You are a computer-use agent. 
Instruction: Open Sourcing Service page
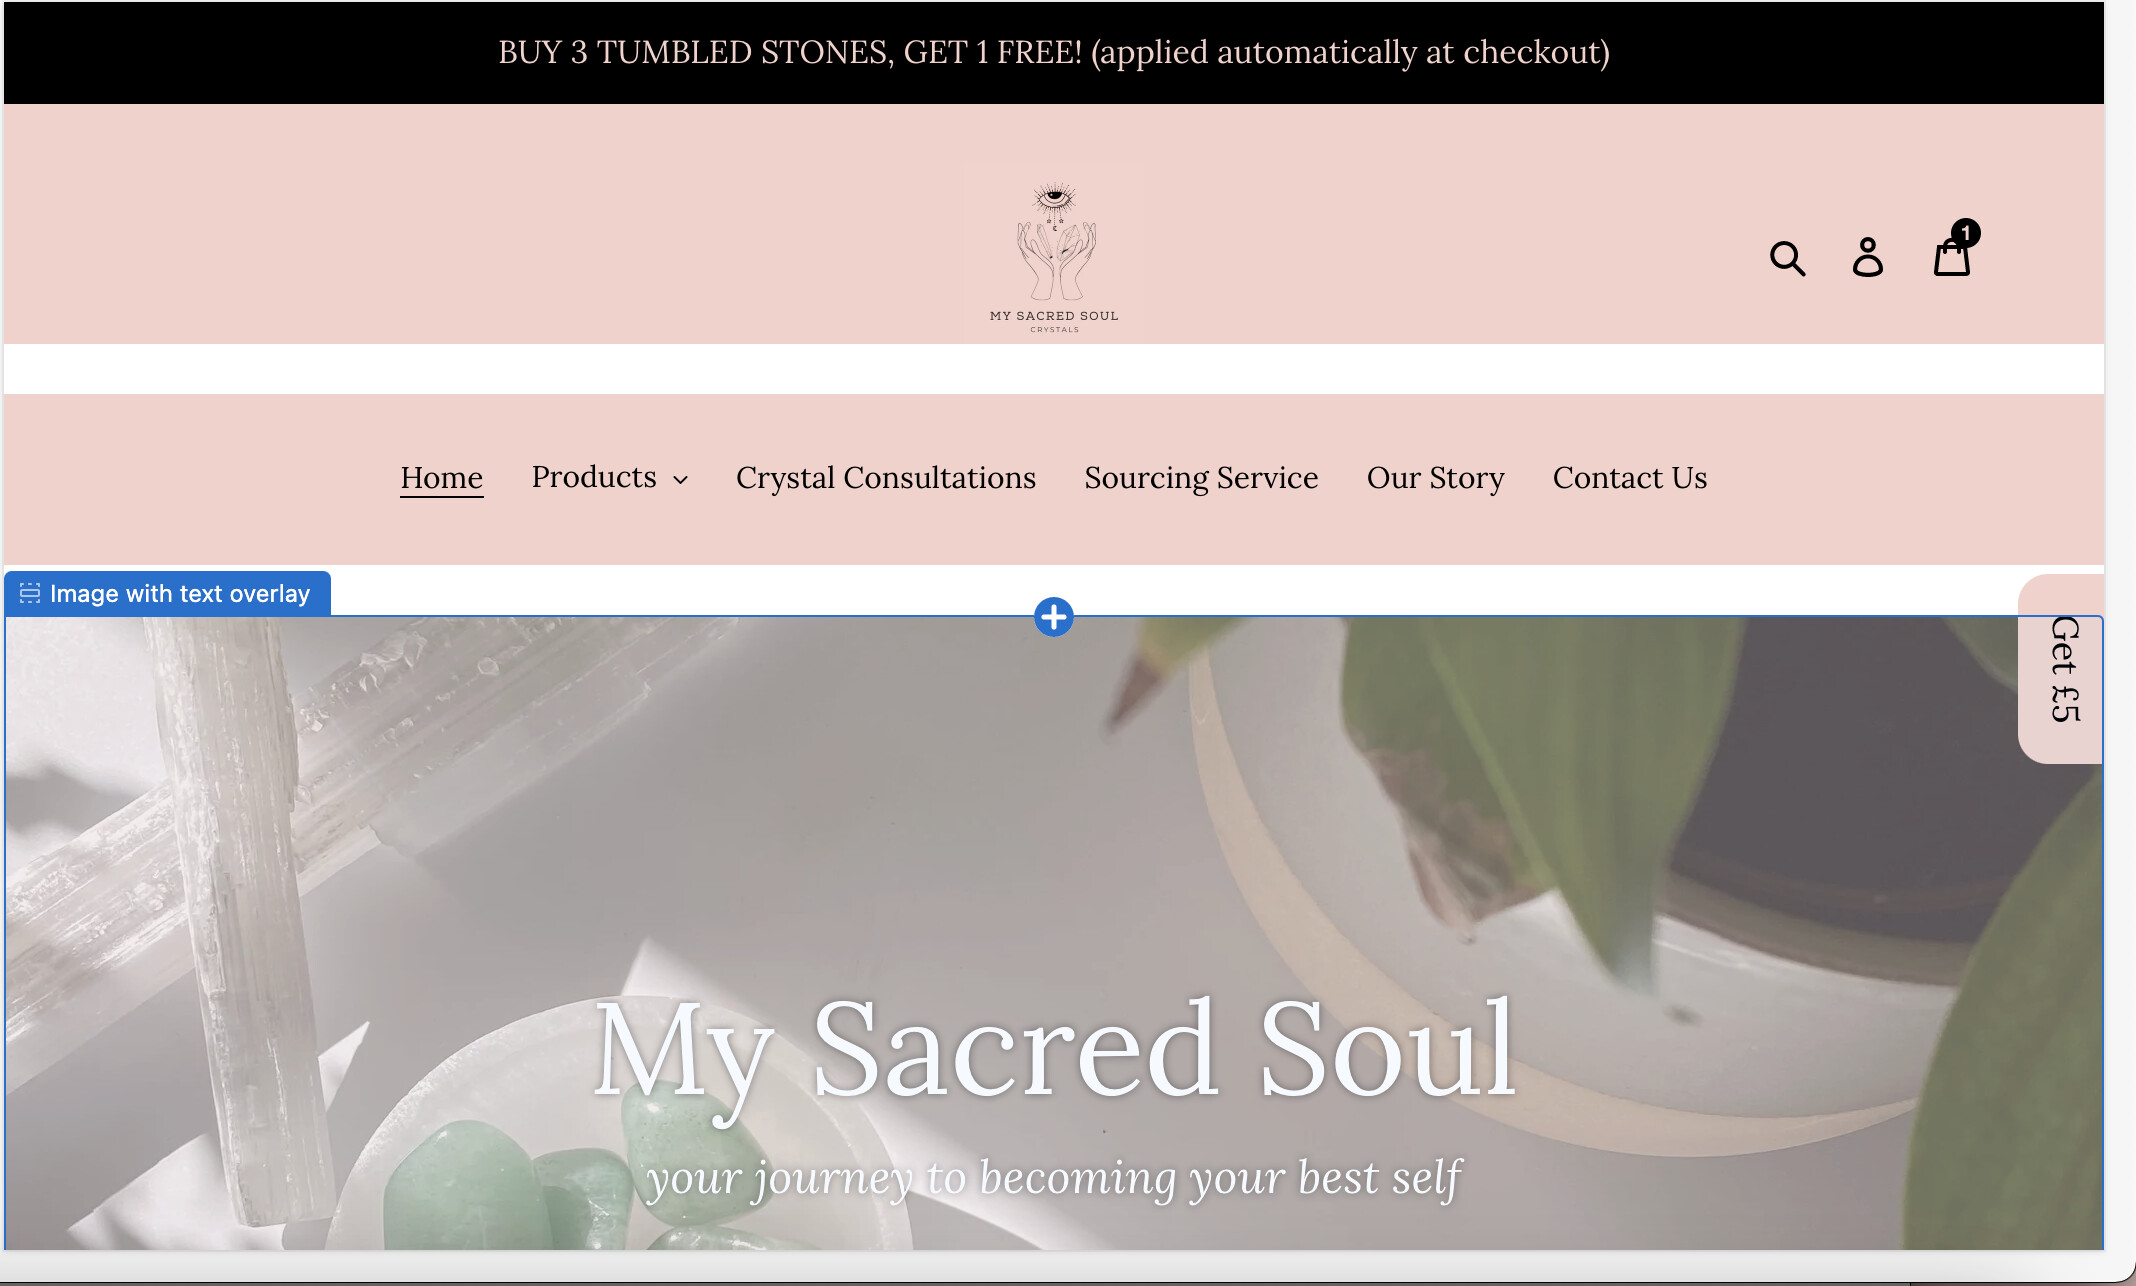(x=1201, y=478)
